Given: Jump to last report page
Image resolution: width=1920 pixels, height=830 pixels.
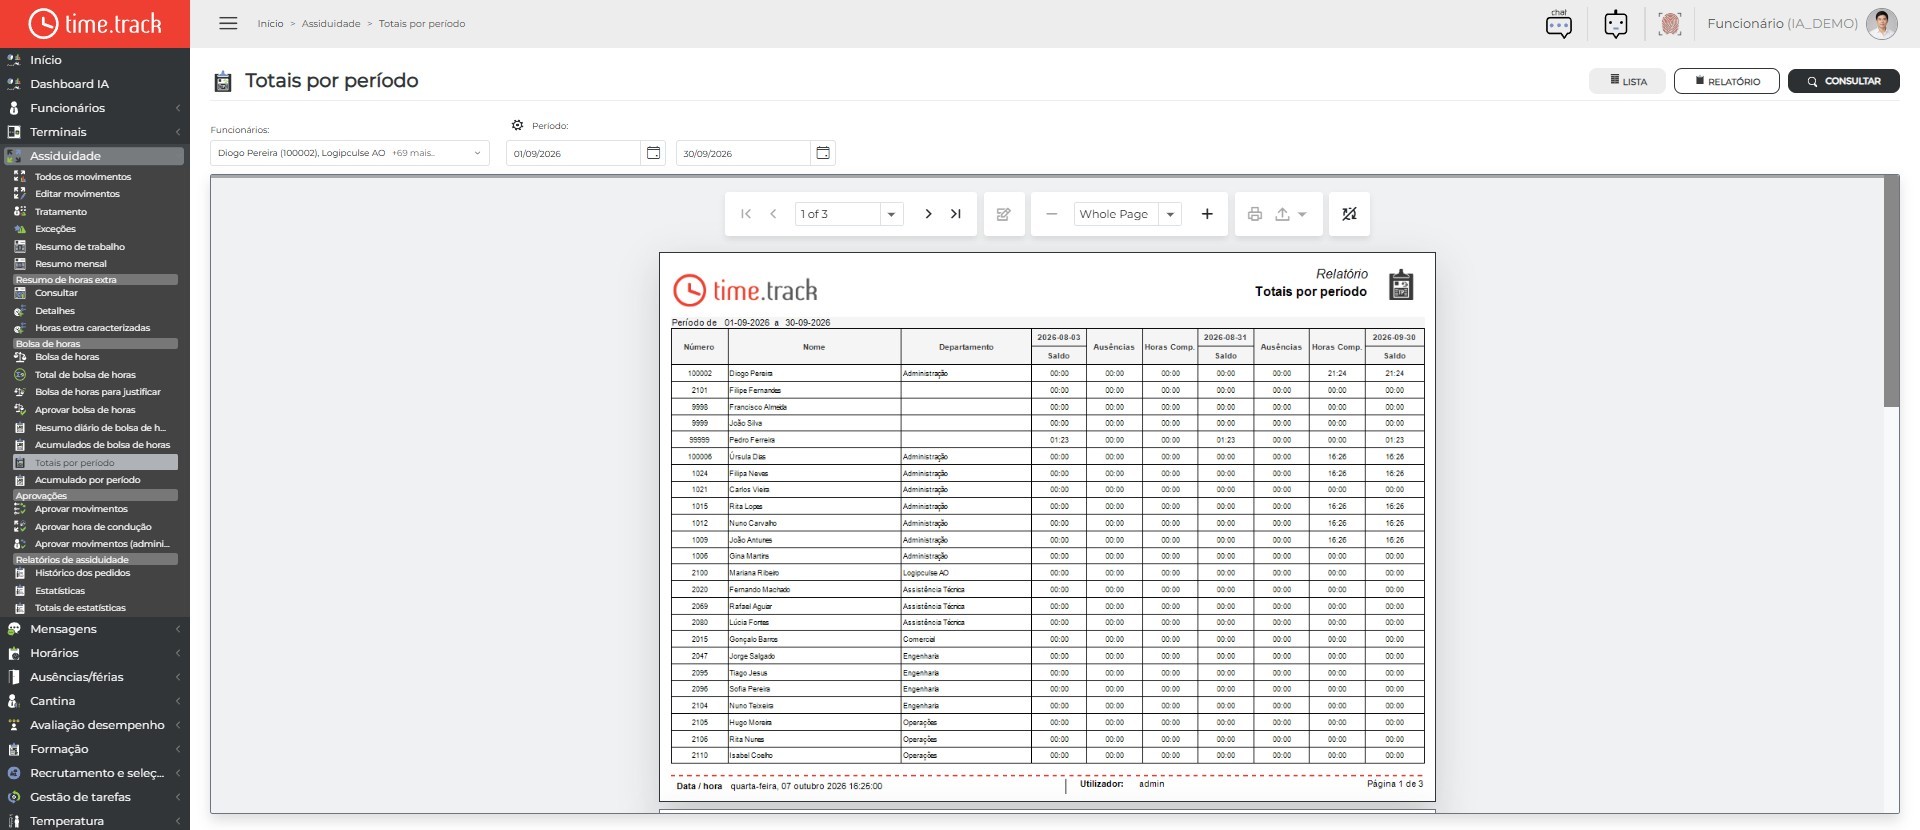Looking at the screenshot, I should point(956,214).
